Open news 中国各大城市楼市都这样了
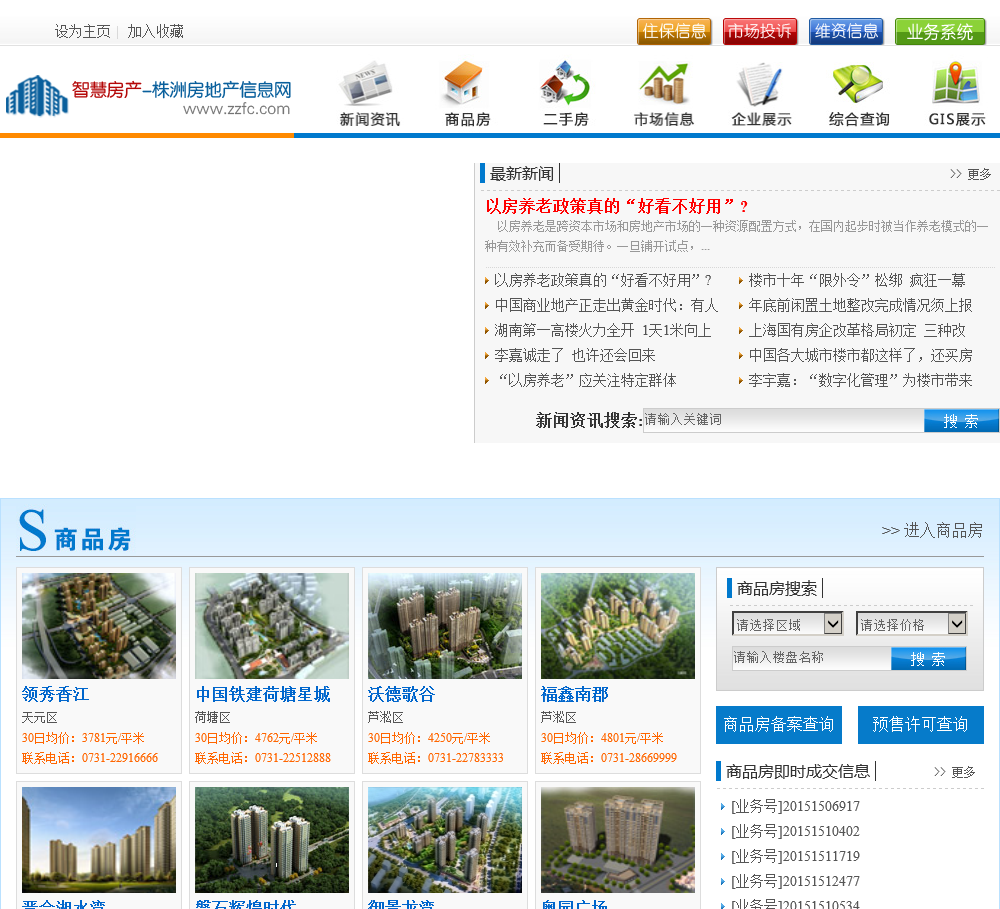The image size is (1000, 909). tap(860, 355)
